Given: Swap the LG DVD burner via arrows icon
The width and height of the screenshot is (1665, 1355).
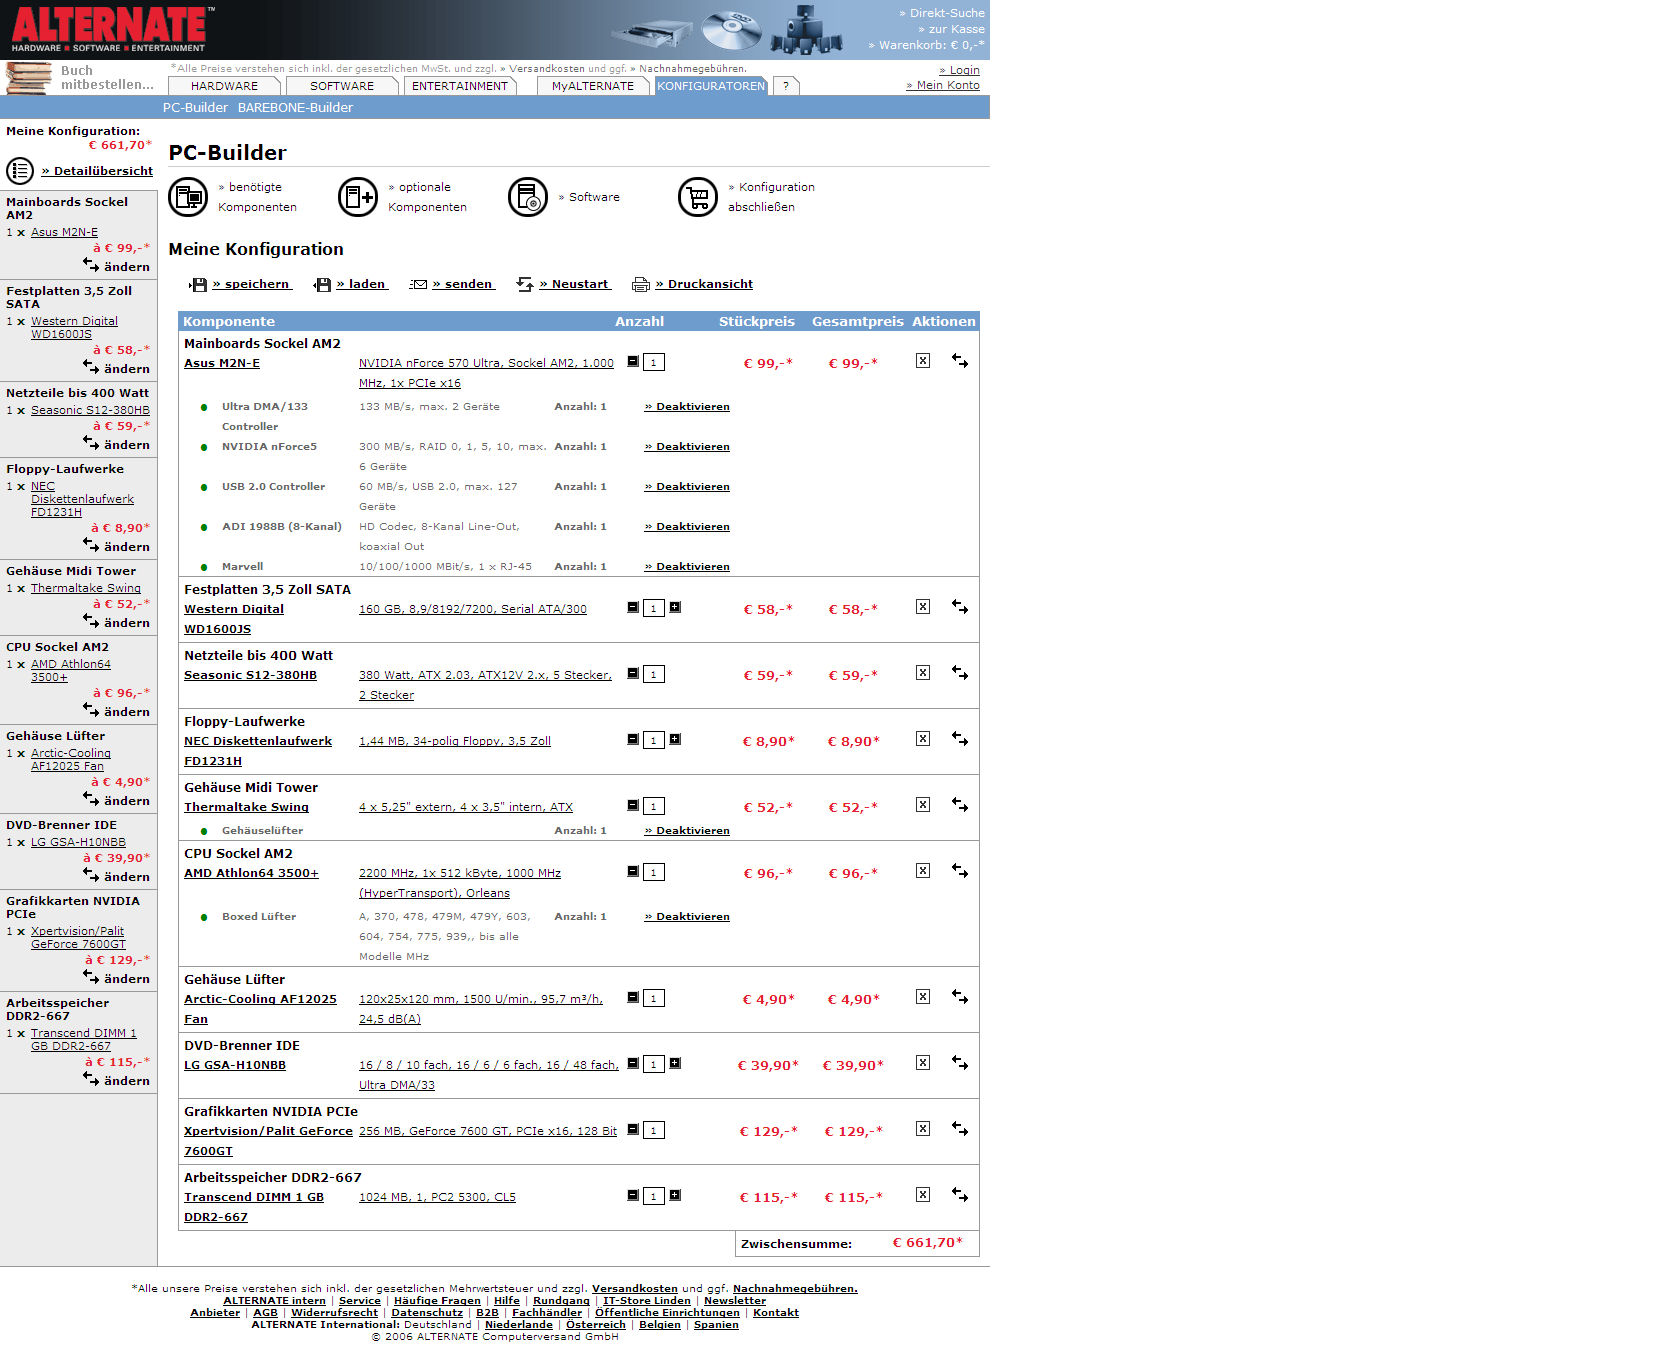Looking at the screenshot, I should click(x=960, y=1063).
